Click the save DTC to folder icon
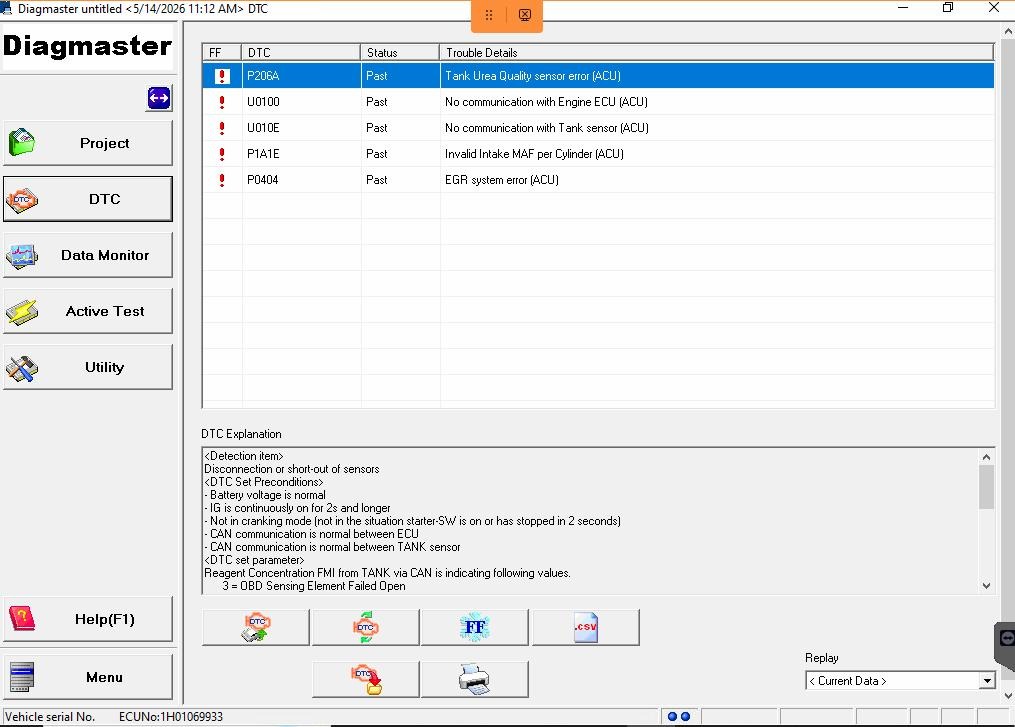 366,679
